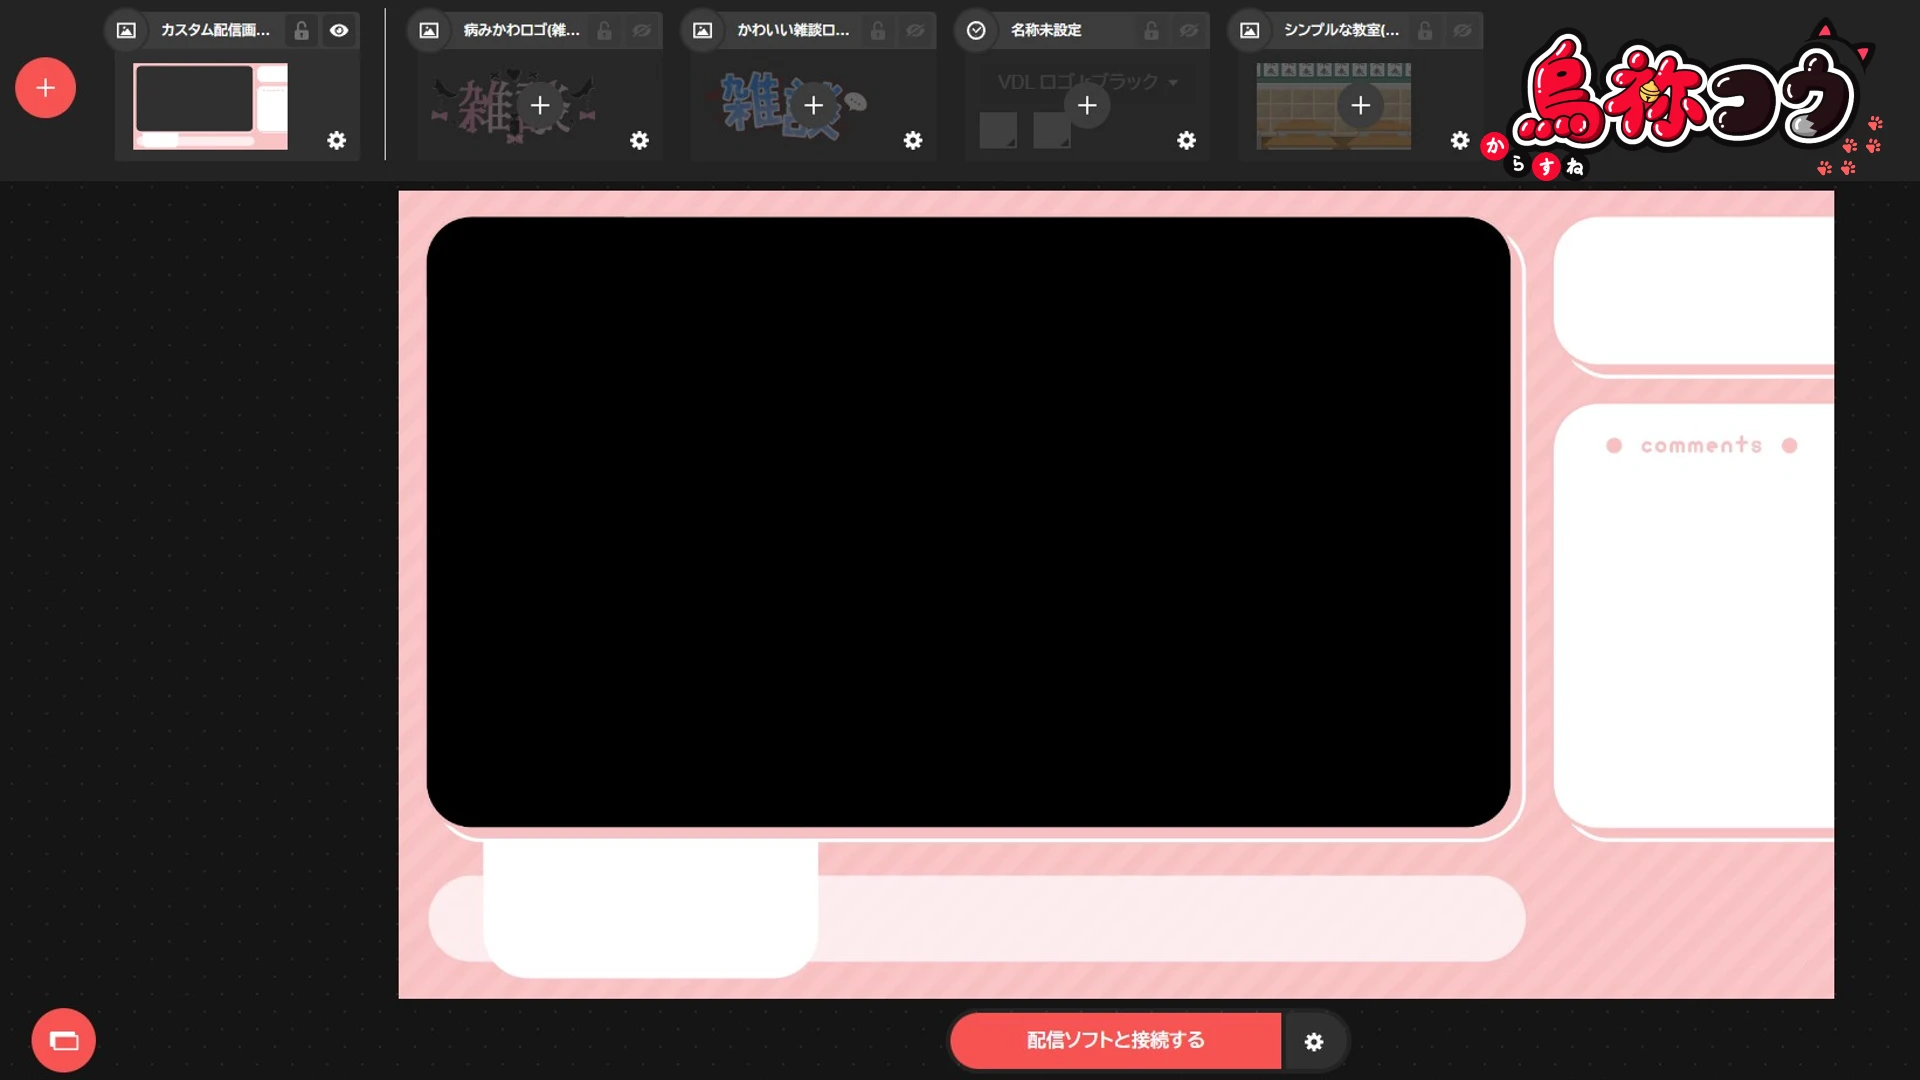Toggle lock on 名称未設定 layer
Image resolution: width=1920 pixels, height=1080 pixels.
[x=1152, y=30]
